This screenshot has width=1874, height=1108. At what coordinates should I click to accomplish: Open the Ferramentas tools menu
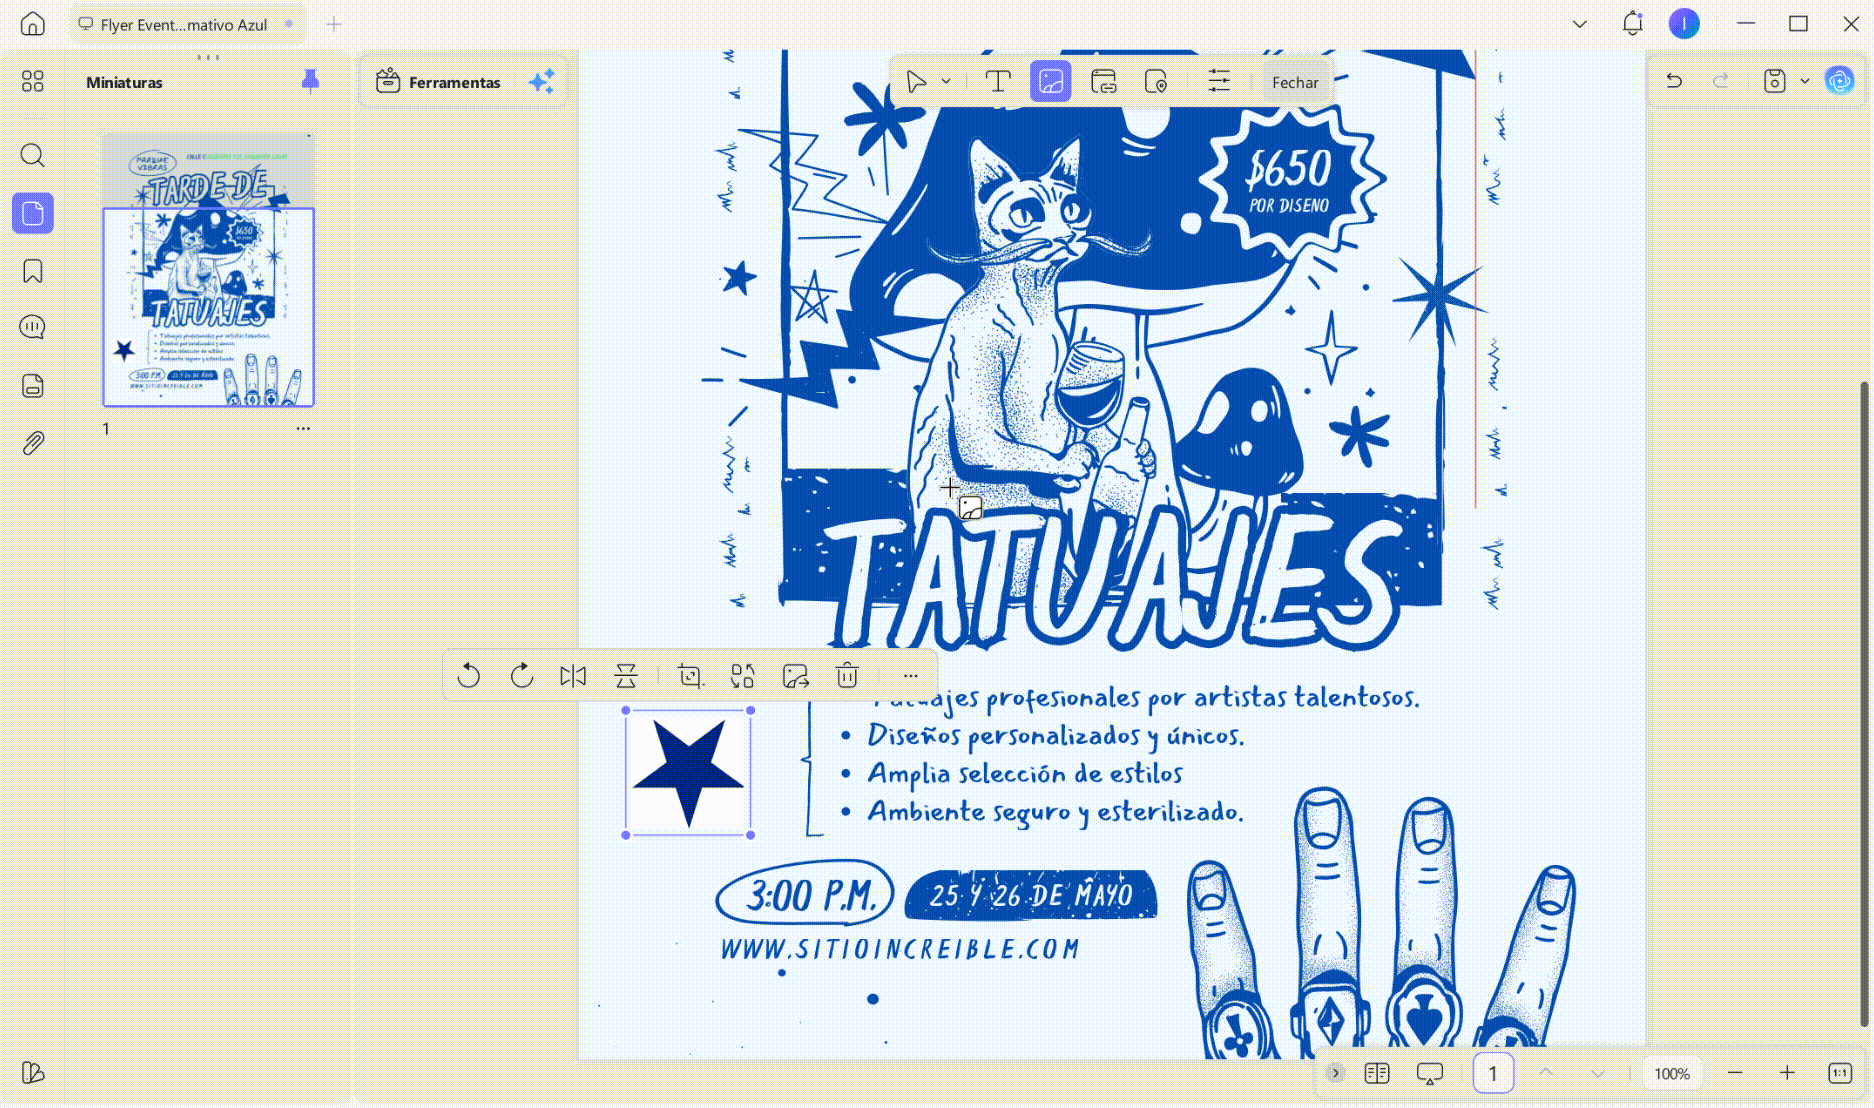point(438,82)
